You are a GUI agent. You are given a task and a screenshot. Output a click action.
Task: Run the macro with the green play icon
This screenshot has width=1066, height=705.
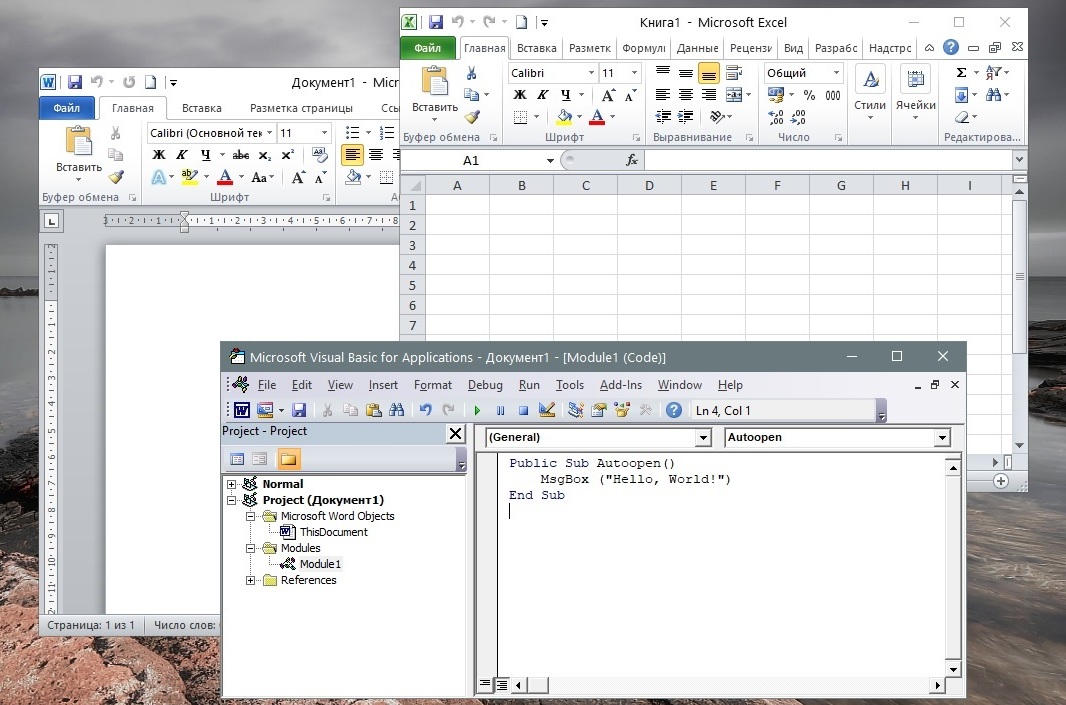tap(477, 410)
